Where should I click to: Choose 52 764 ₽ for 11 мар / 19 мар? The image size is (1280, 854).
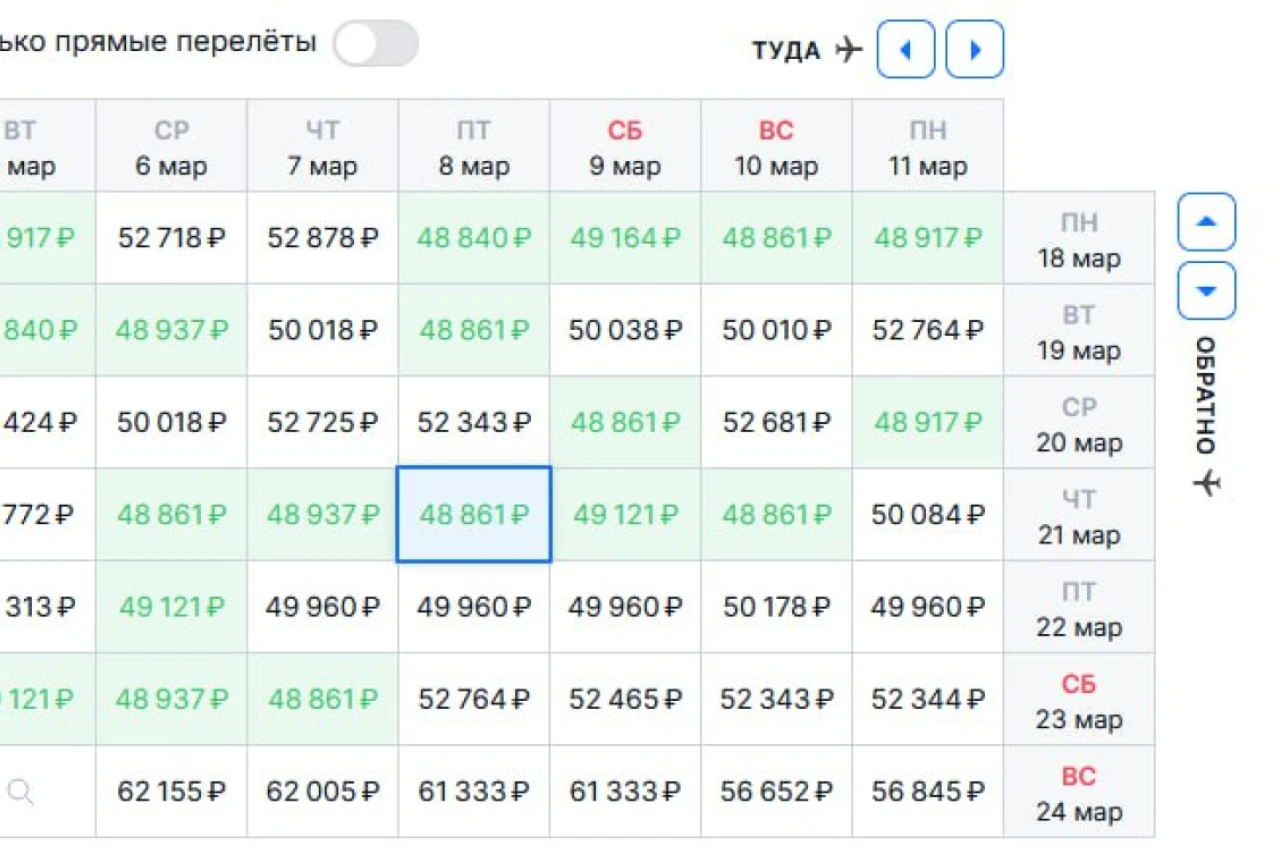(x=928, y=330)
